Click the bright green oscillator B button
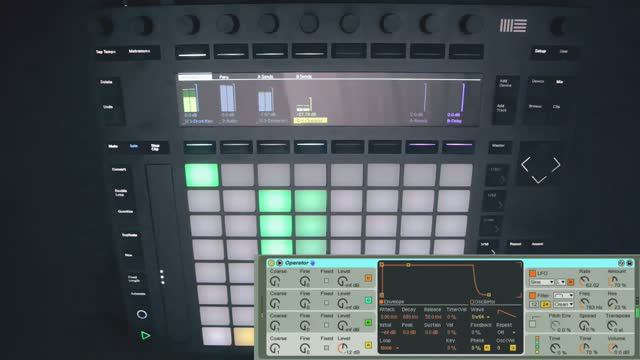 point(368,323)
